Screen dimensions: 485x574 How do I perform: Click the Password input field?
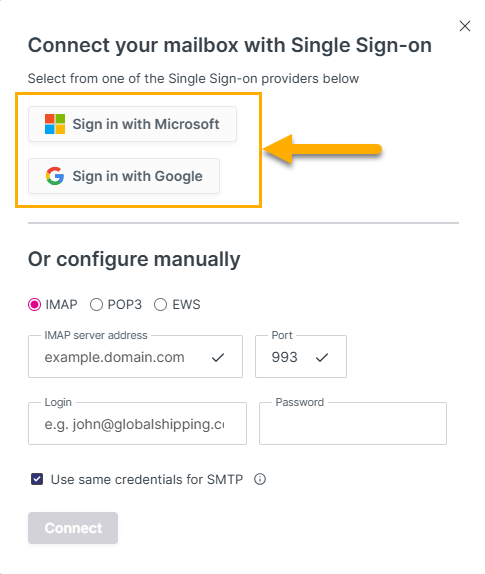(353, 424)
